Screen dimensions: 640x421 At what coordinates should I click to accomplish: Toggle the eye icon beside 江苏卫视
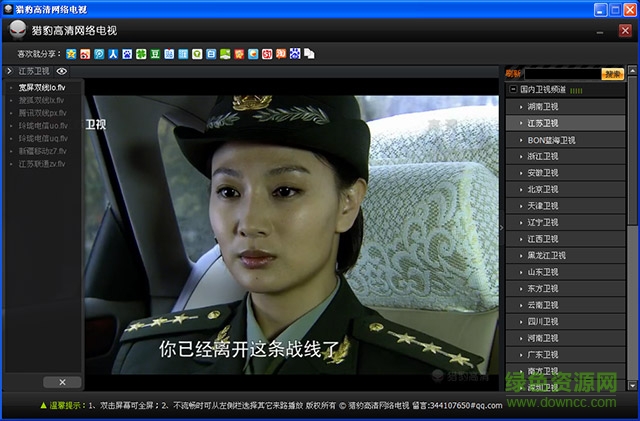[62, 72]
